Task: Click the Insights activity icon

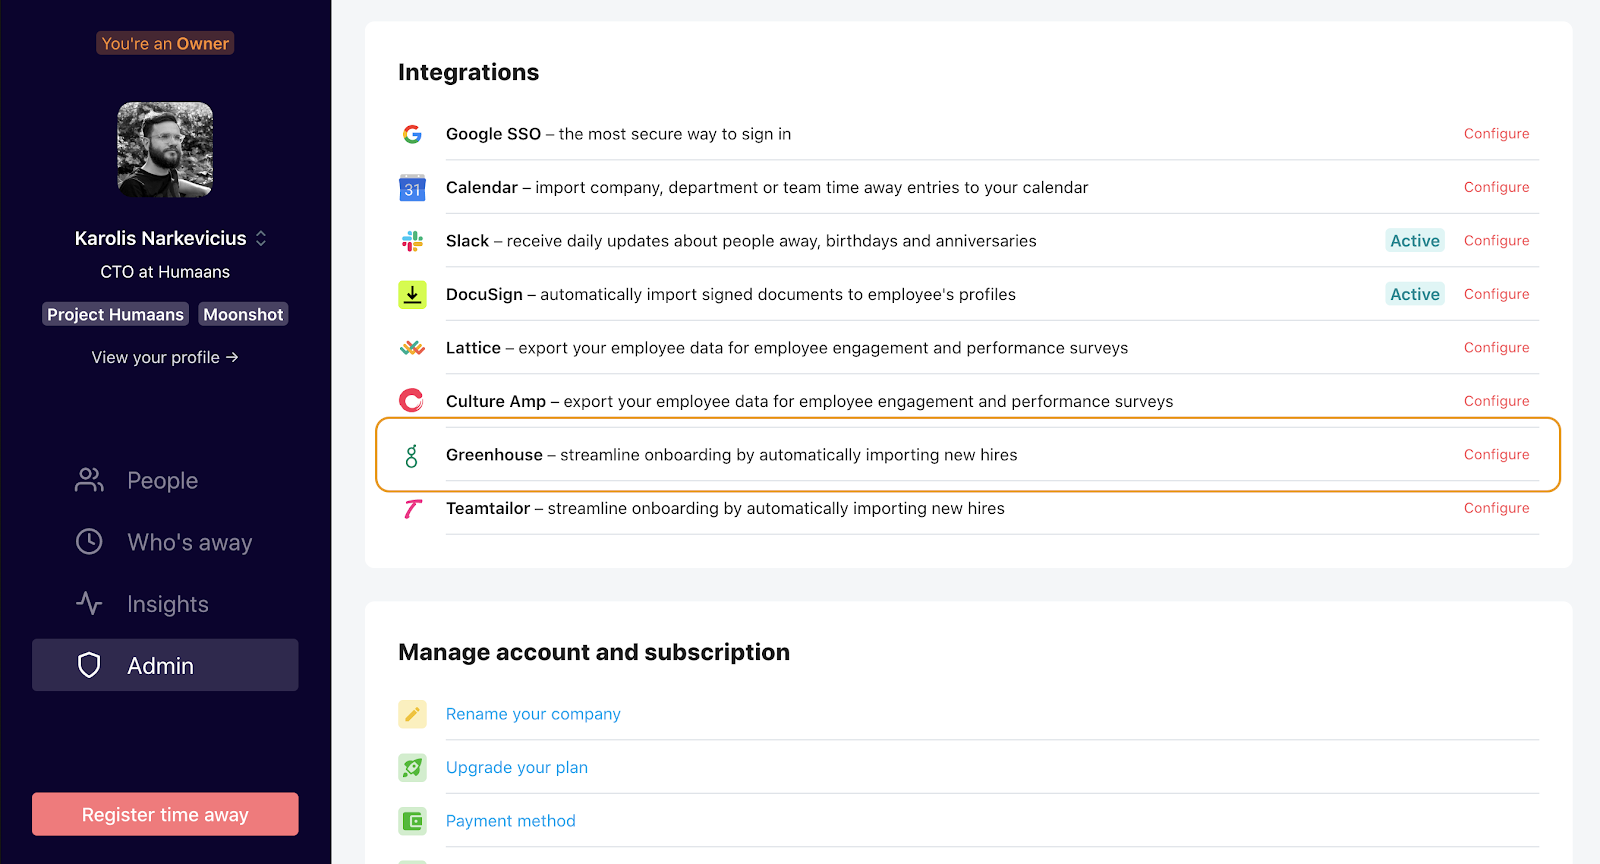Action: tap(89, 604)
